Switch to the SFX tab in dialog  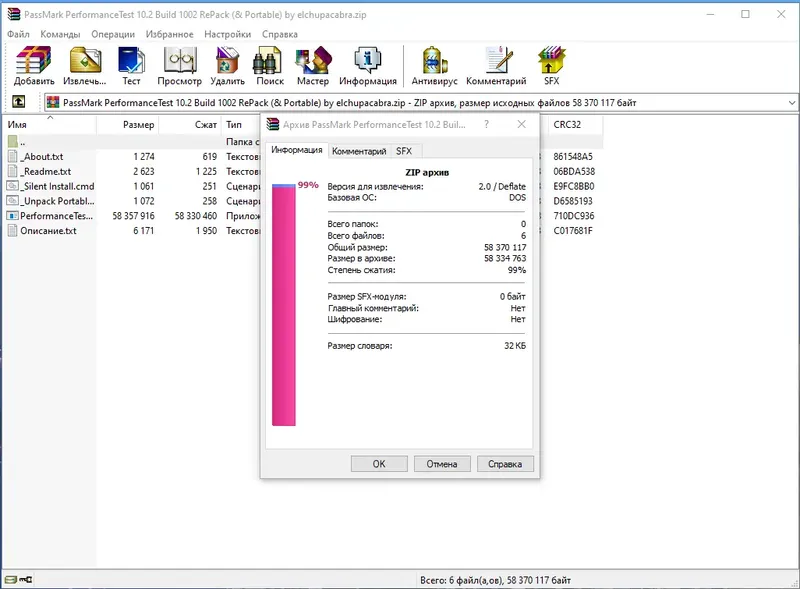[x=404, y=151]
